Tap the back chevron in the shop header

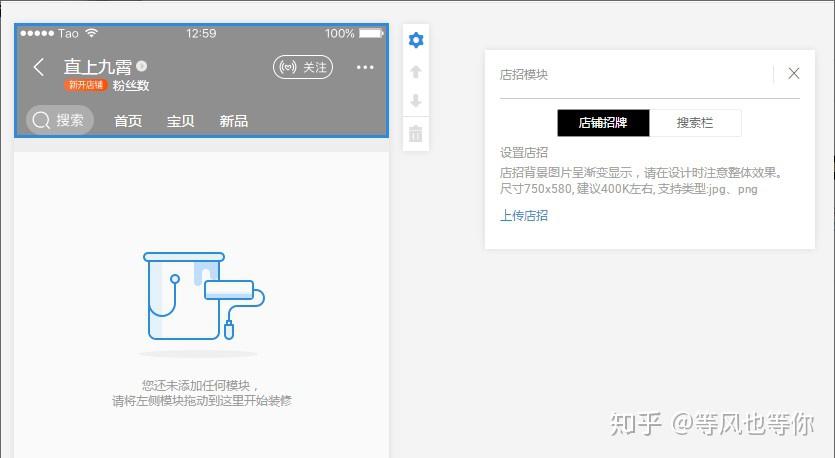tap(38, 67)
